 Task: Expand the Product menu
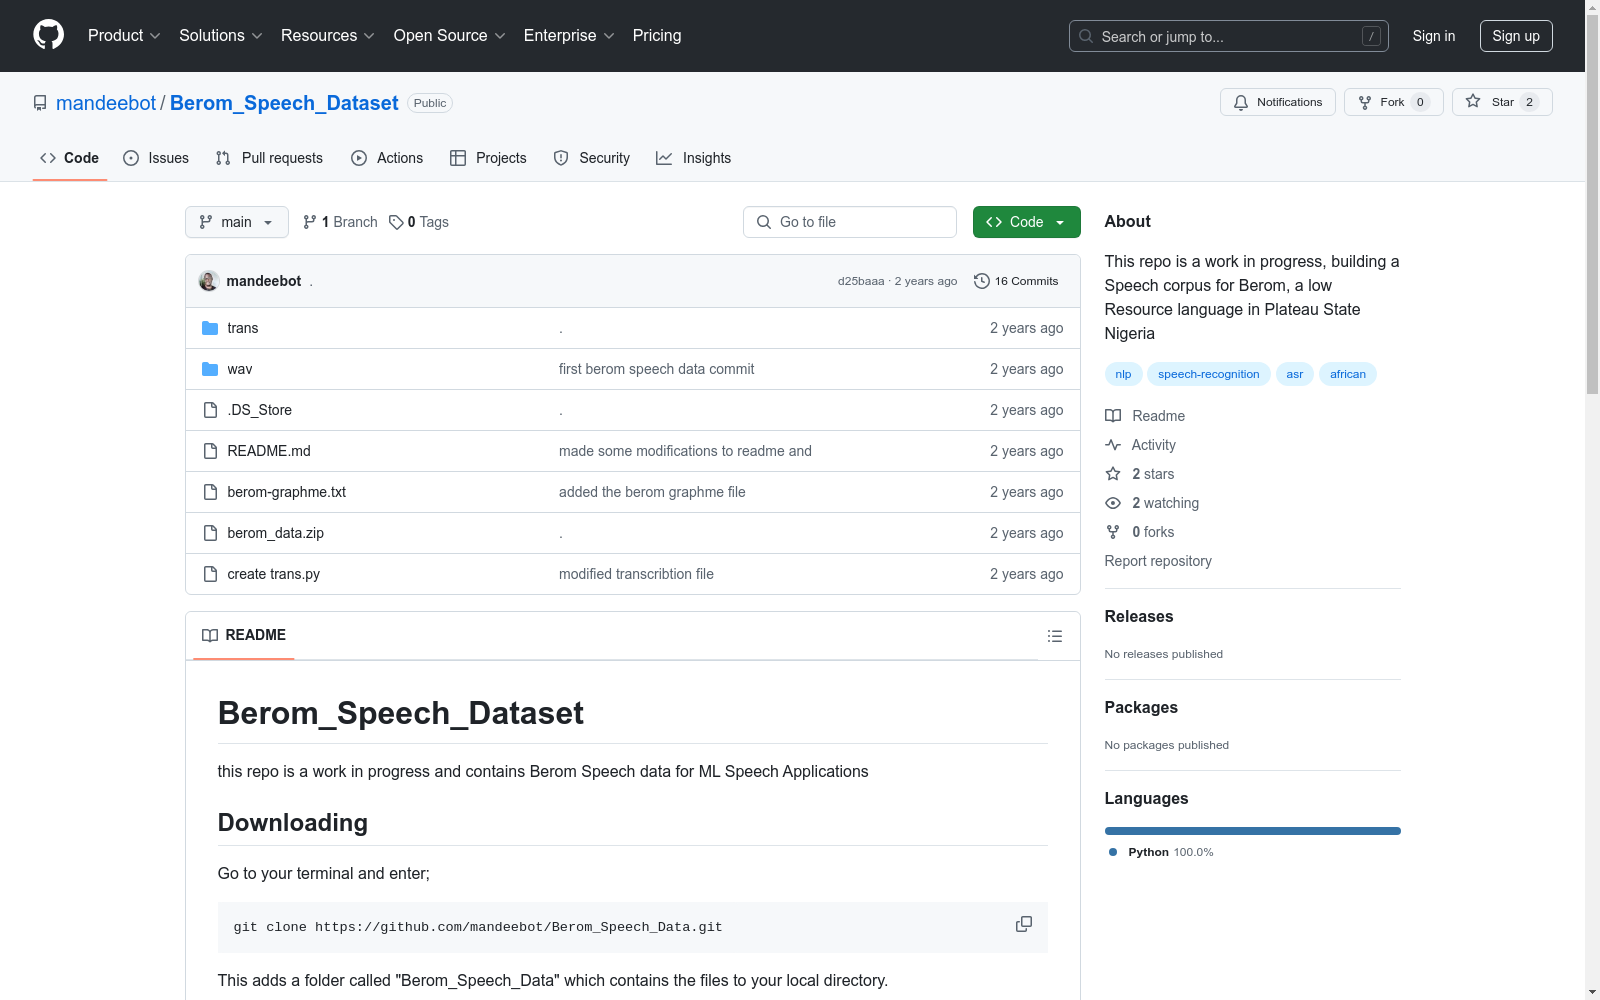[x=124, y=36]
